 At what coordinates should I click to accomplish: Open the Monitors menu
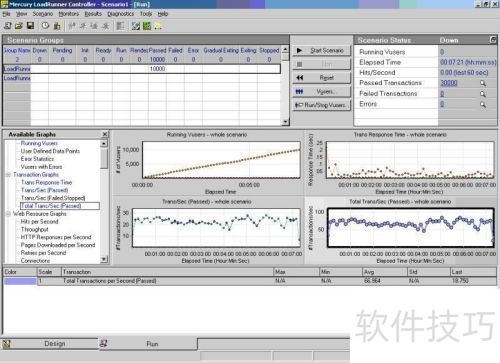[69, 14]
